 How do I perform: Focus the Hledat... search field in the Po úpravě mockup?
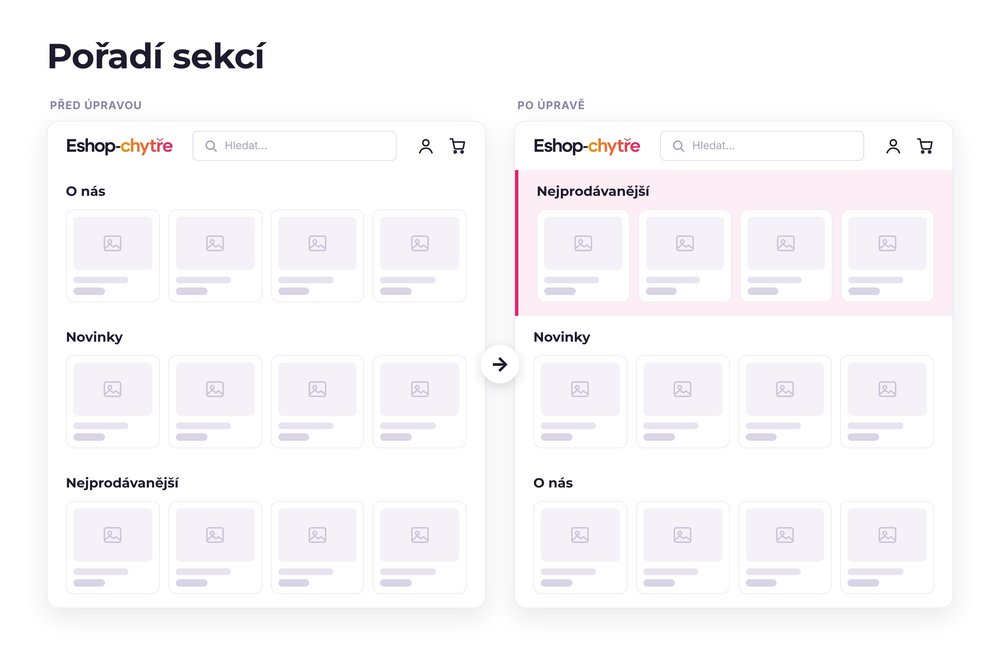click(x=762, y=146)
